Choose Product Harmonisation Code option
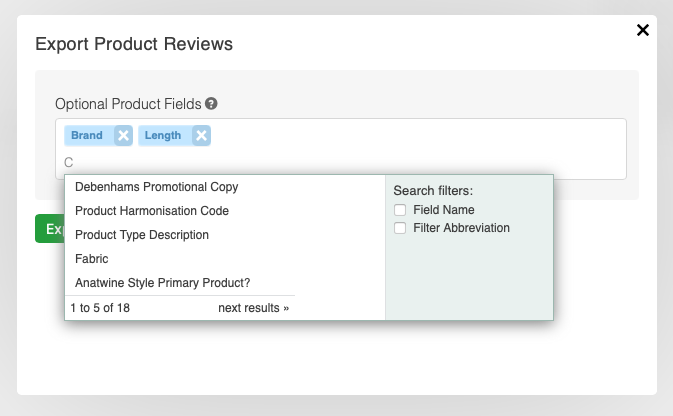 coord(152,211)
